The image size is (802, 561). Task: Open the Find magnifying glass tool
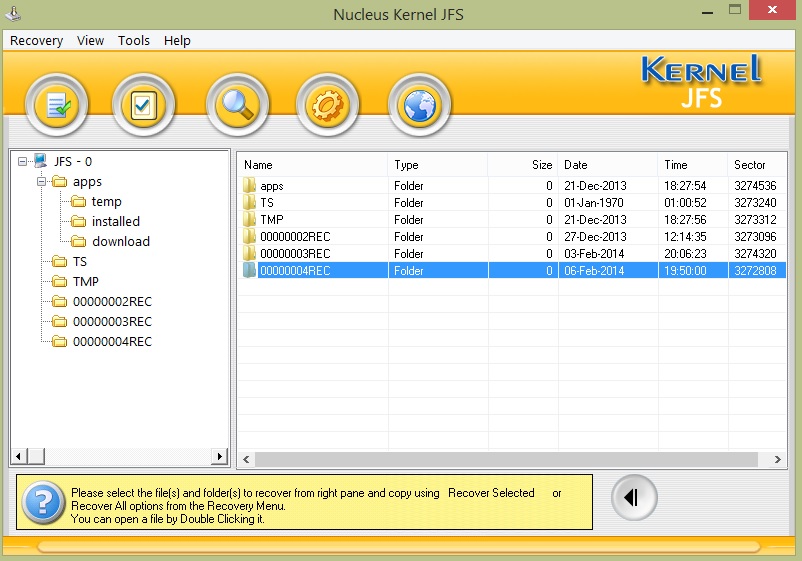[x=237, y=105]
